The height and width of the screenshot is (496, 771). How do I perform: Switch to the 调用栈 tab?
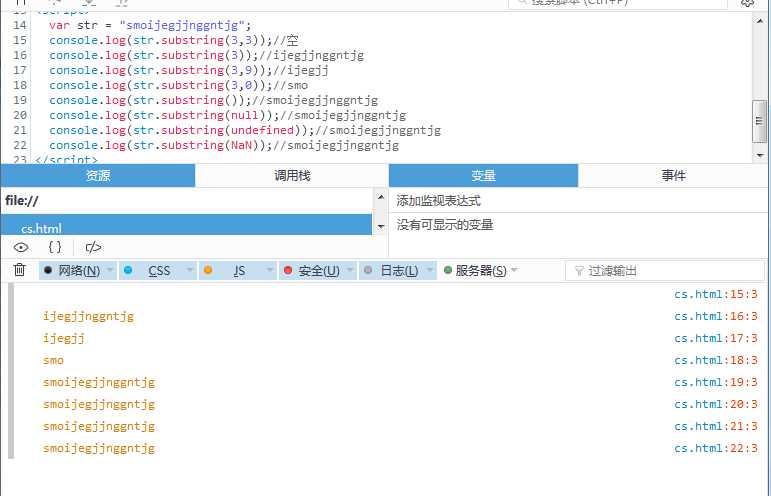(x=292, y=175)
